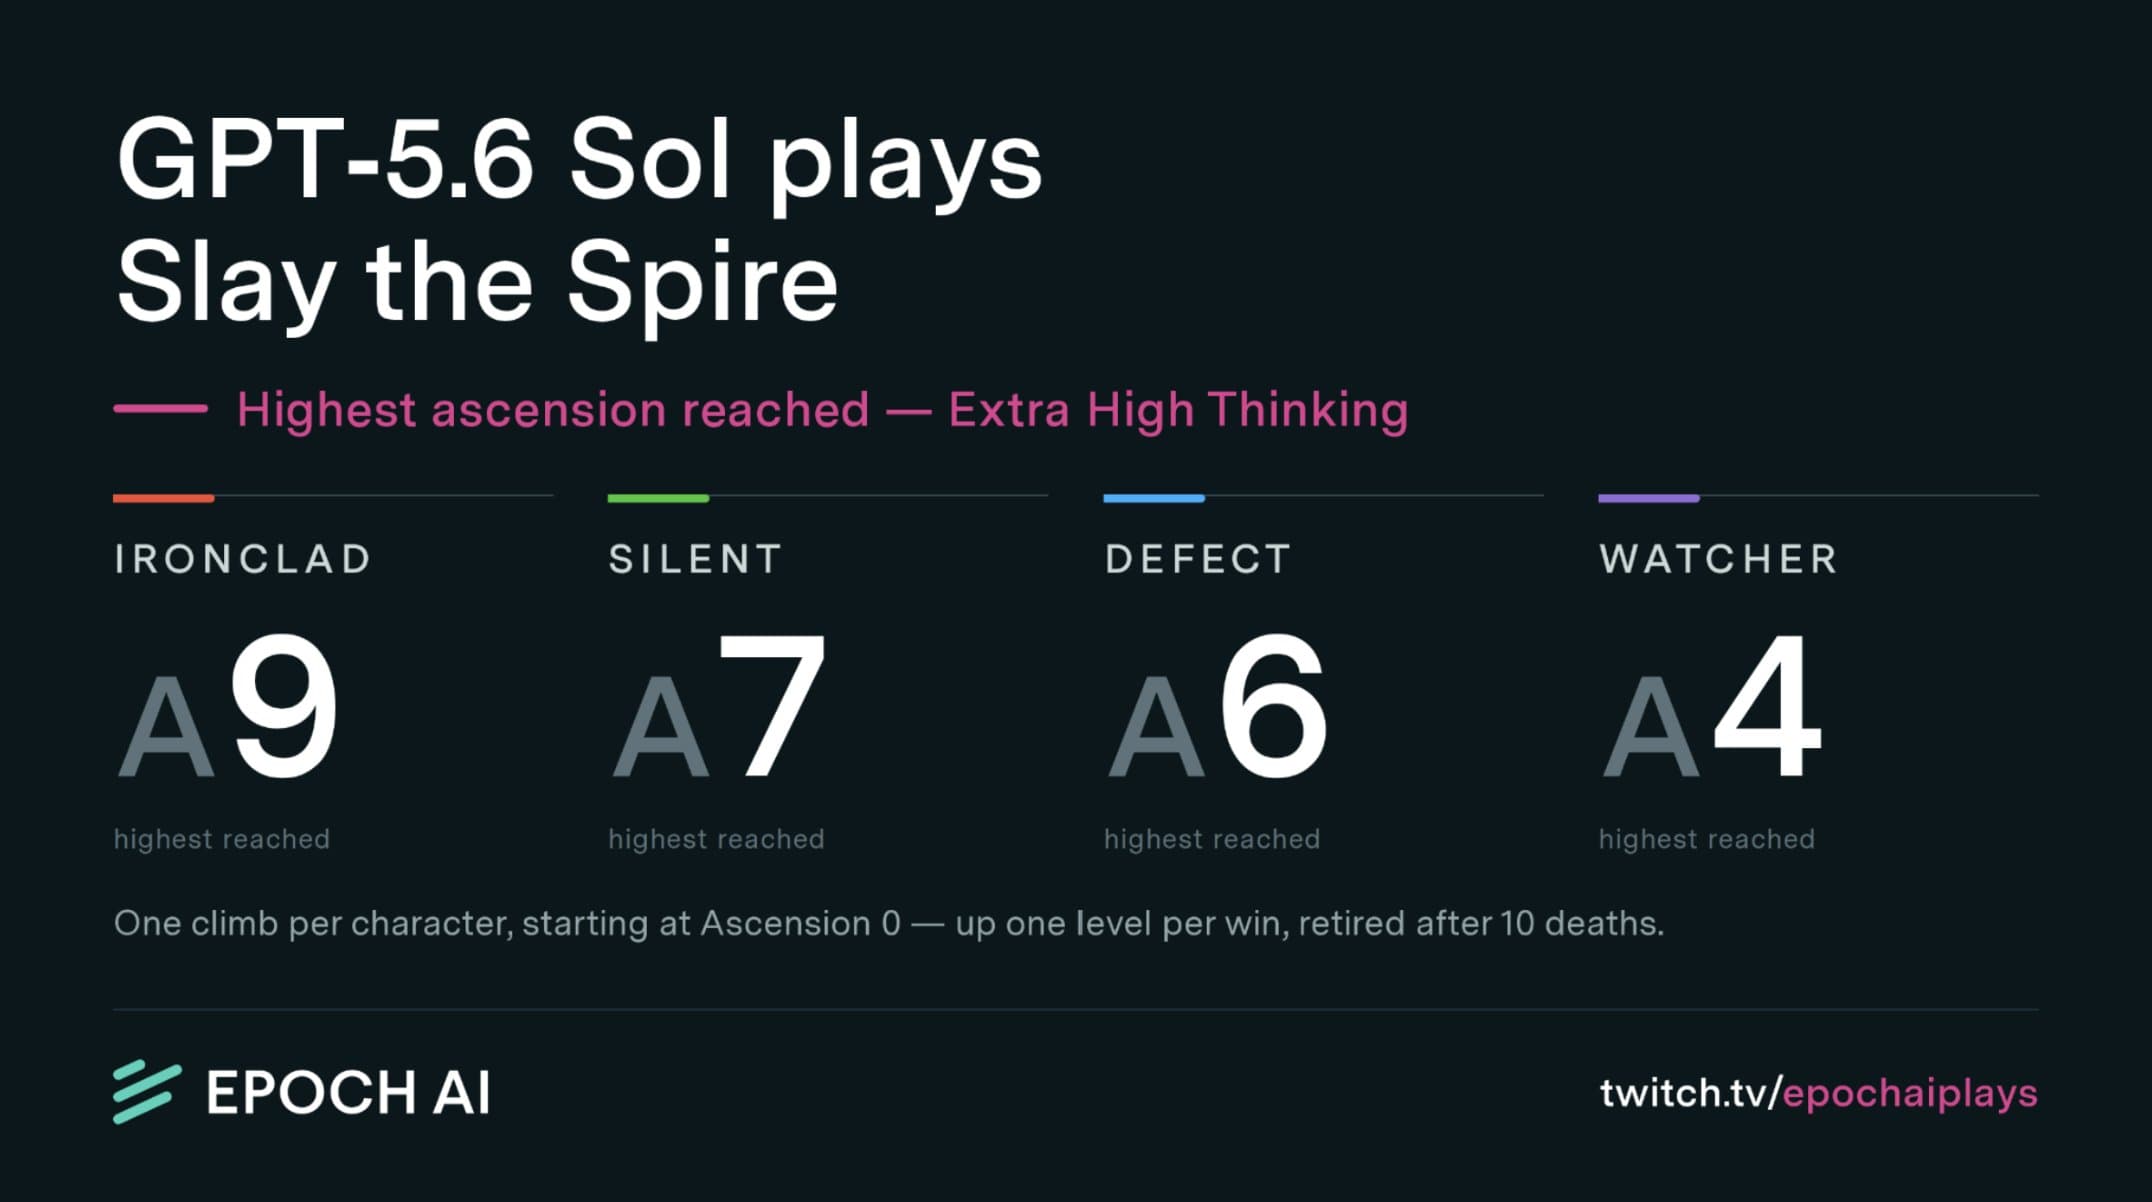The image size is (2152, 1202).
Task: Open the twitch.tv/epochaiplays link
Action: 1818,1093
